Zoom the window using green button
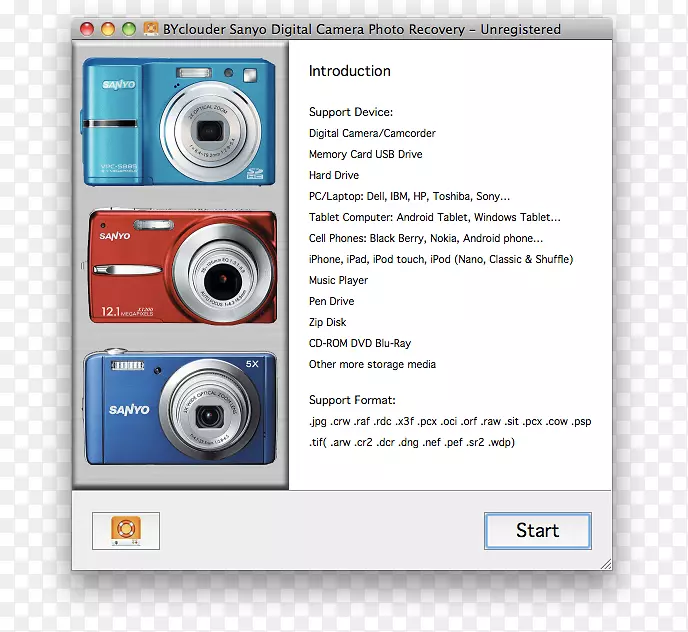This screenshot has height=632, width=688. tap(129, 29)
